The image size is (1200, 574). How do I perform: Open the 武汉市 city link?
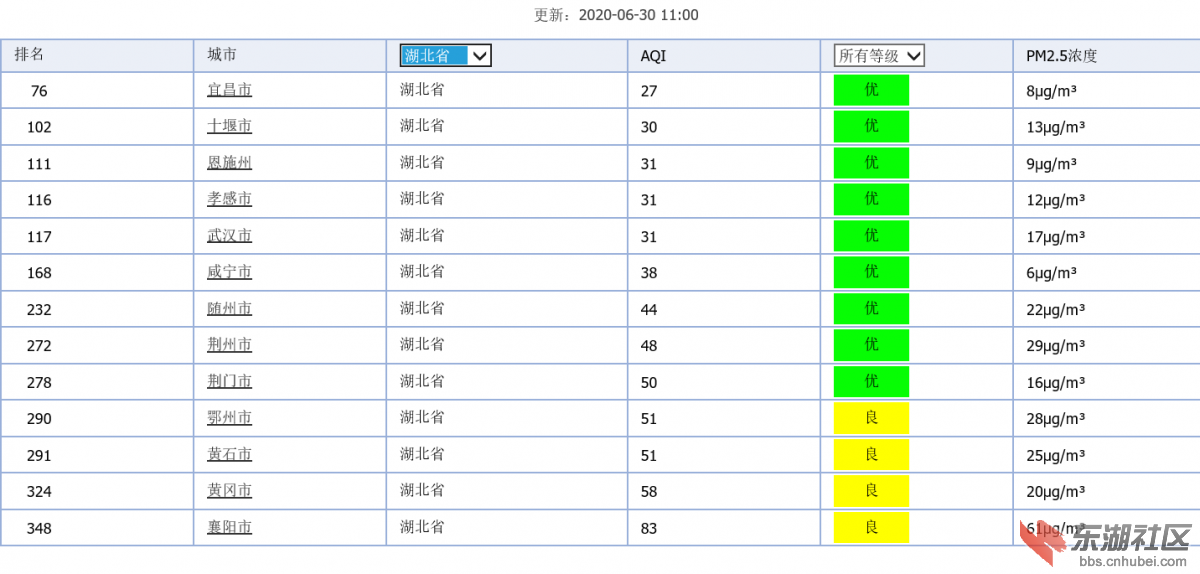[229, 236]
